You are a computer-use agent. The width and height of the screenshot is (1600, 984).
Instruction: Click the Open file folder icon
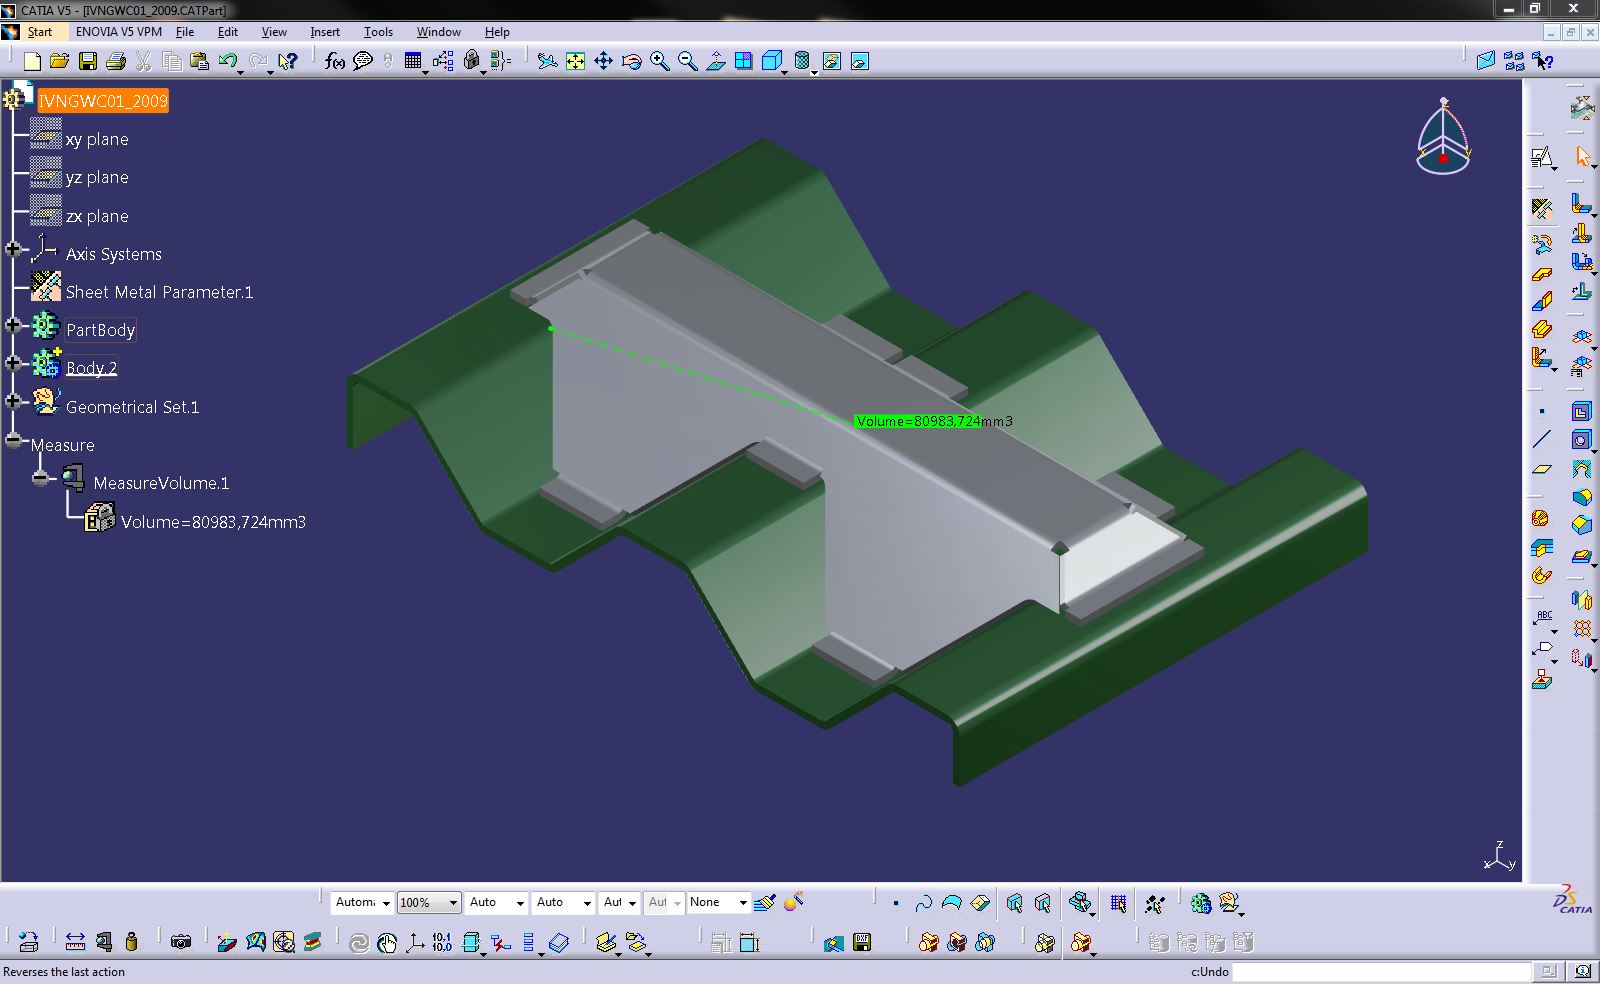click(59, 61)
